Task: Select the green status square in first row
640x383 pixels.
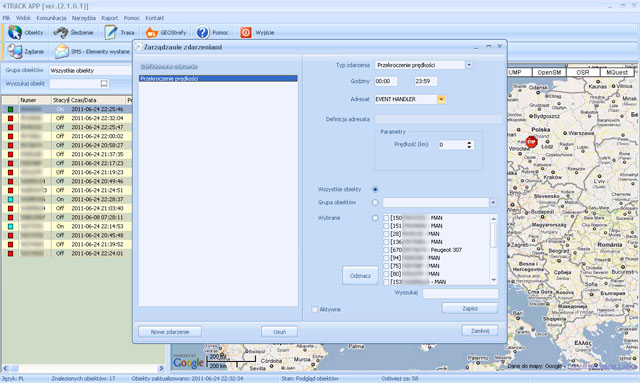Action: click(11, 109)
